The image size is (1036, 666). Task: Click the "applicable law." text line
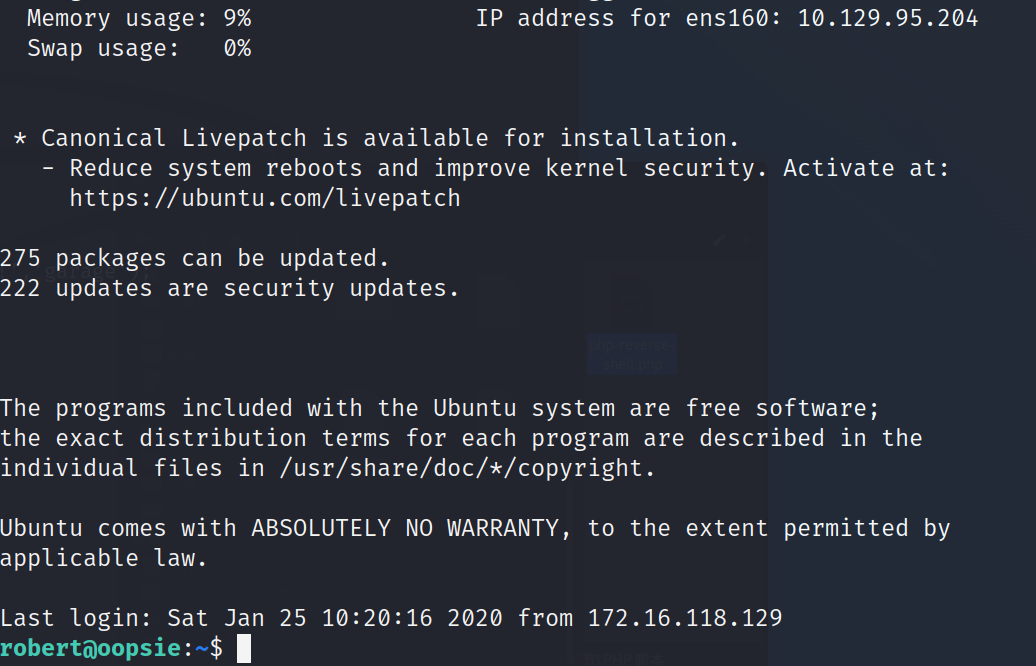[x=104, y=558]
